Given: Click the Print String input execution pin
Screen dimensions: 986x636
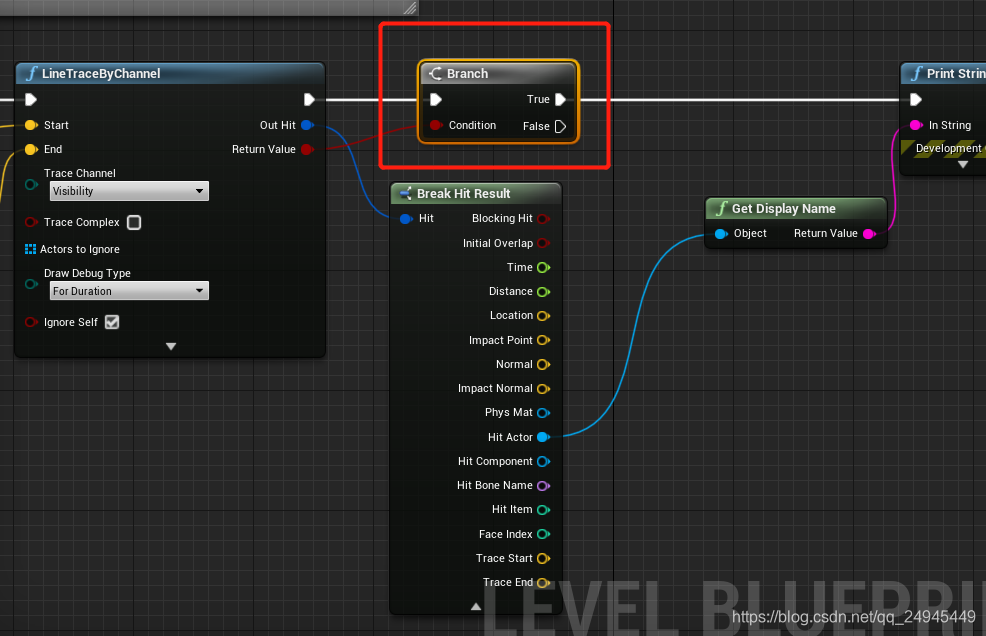Looking at the screenshot, I should coord(916,99).
